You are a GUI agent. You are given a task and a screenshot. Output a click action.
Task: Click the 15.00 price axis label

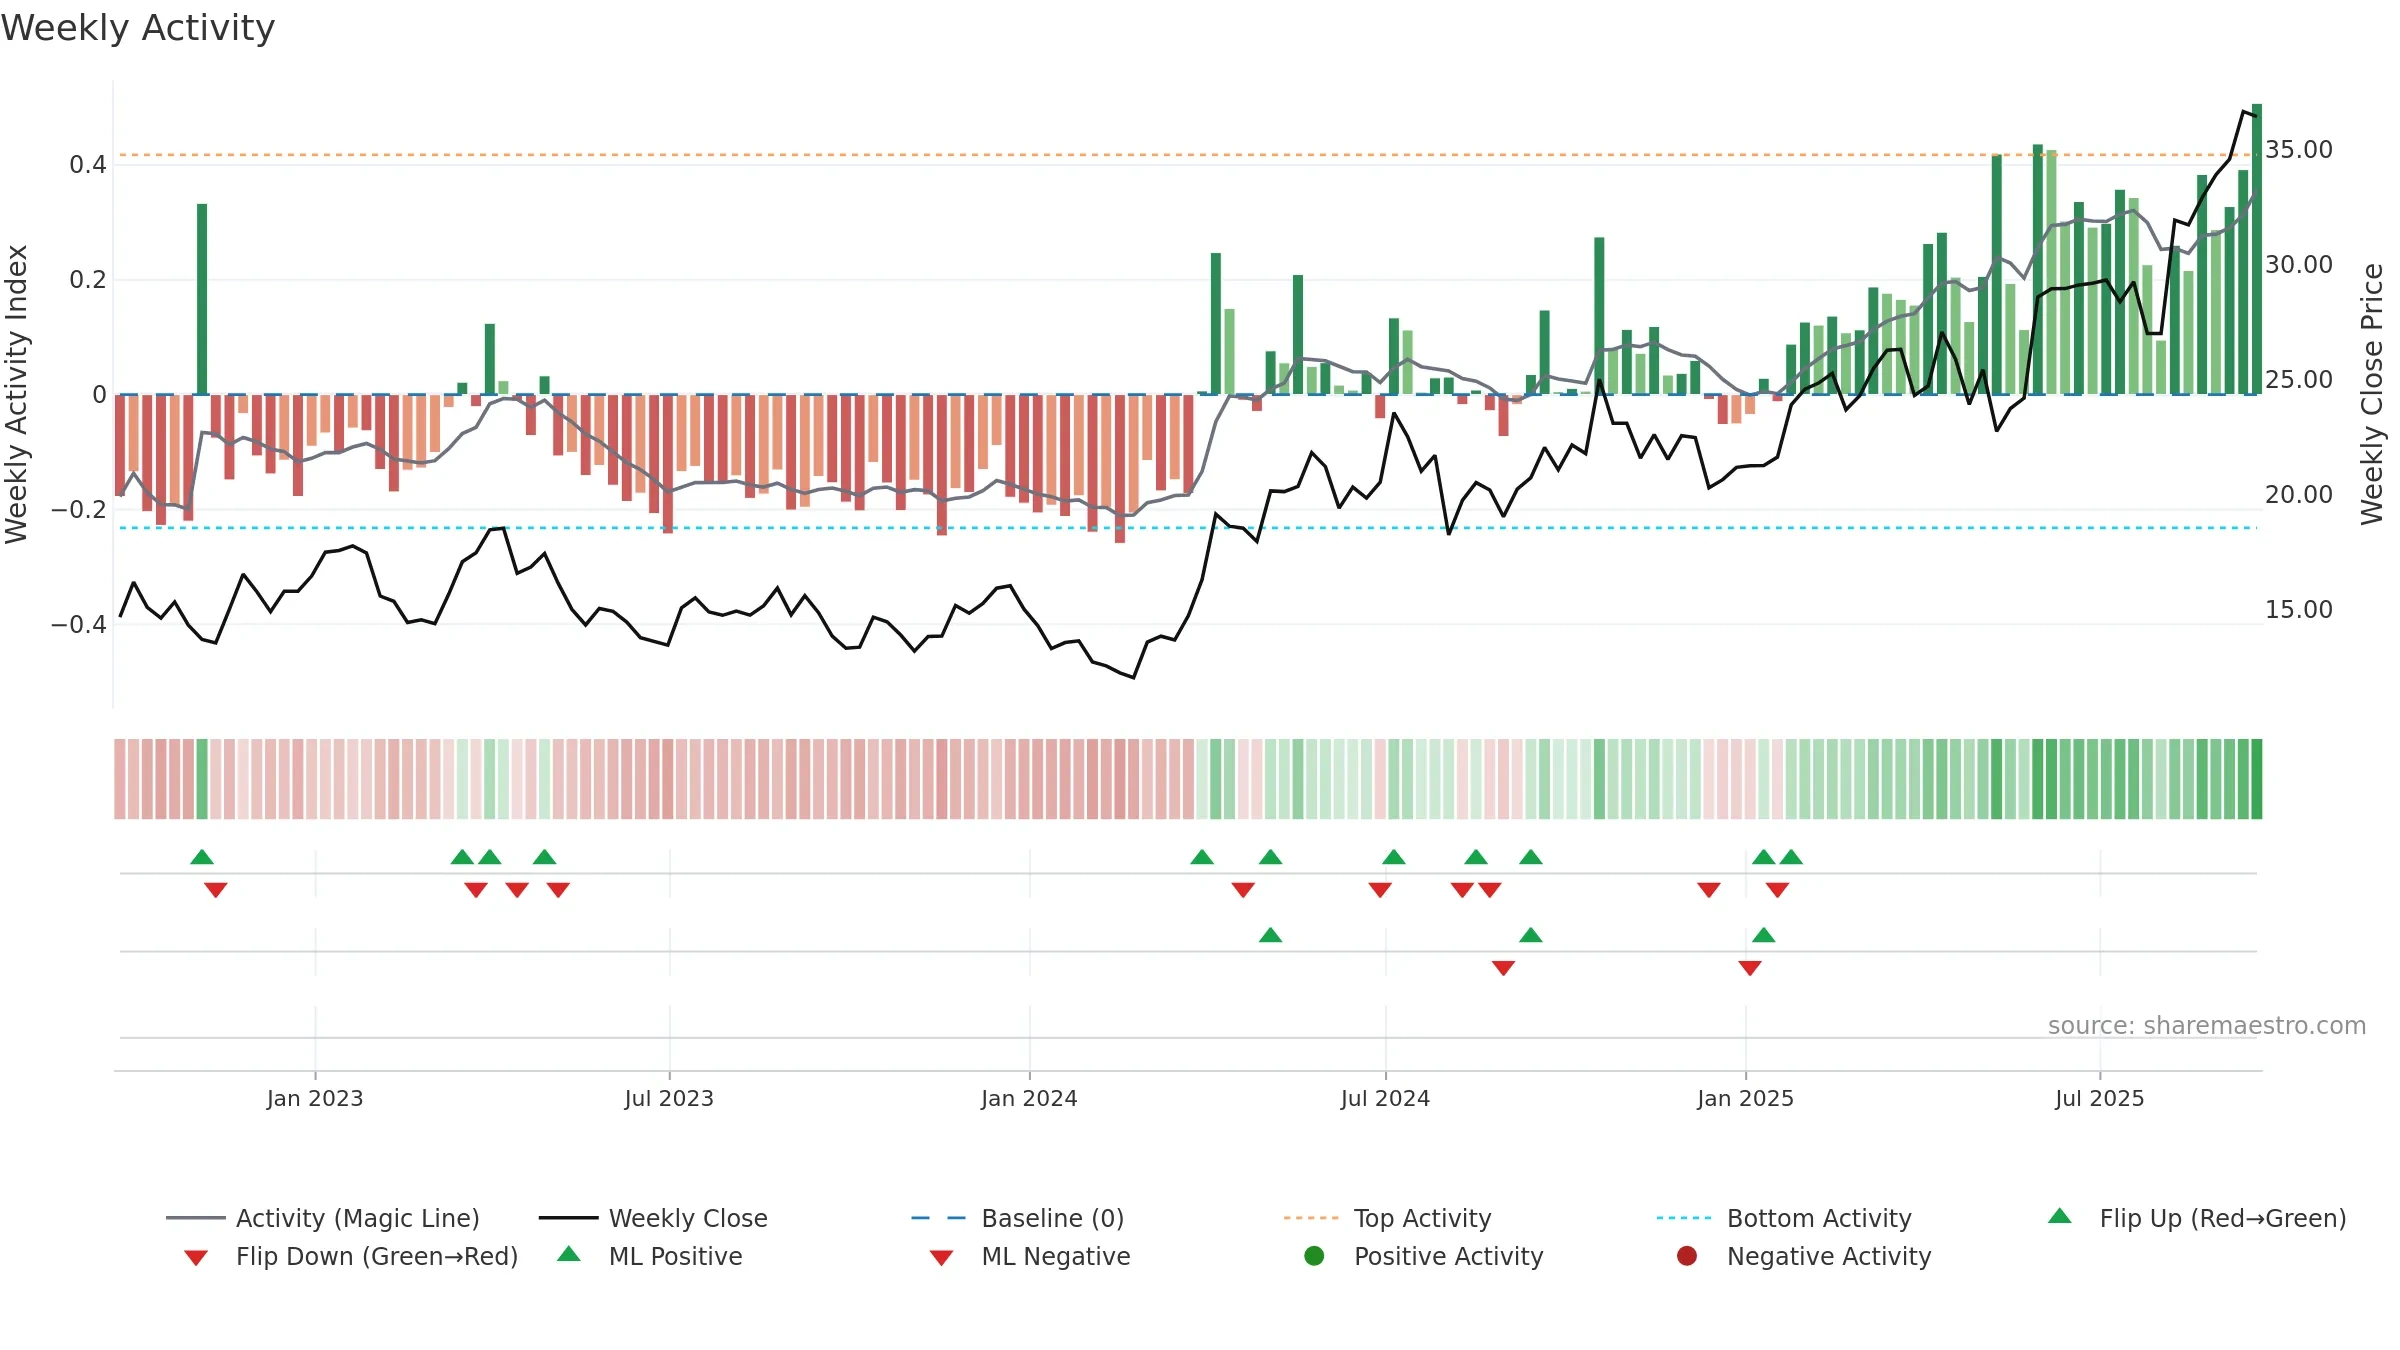[2299, 610]
